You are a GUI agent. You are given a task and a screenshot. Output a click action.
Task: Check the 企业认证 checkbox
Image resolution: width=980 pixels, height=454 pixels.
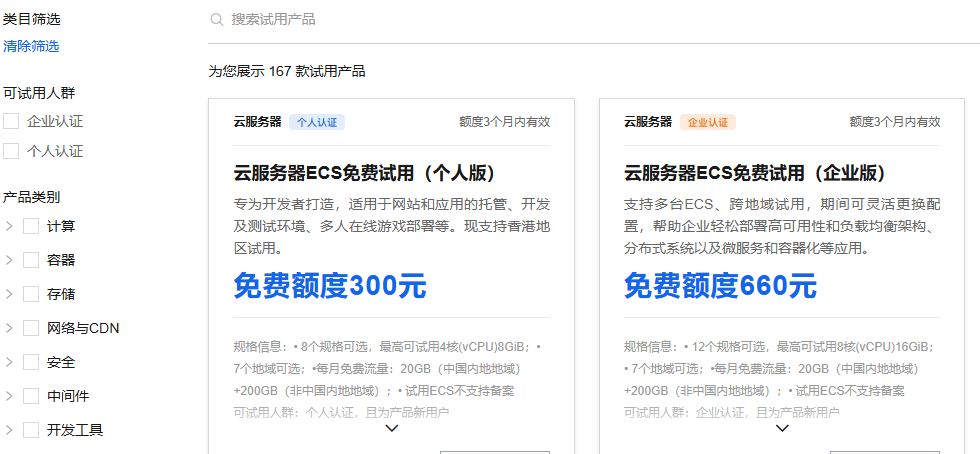(12, 121)
